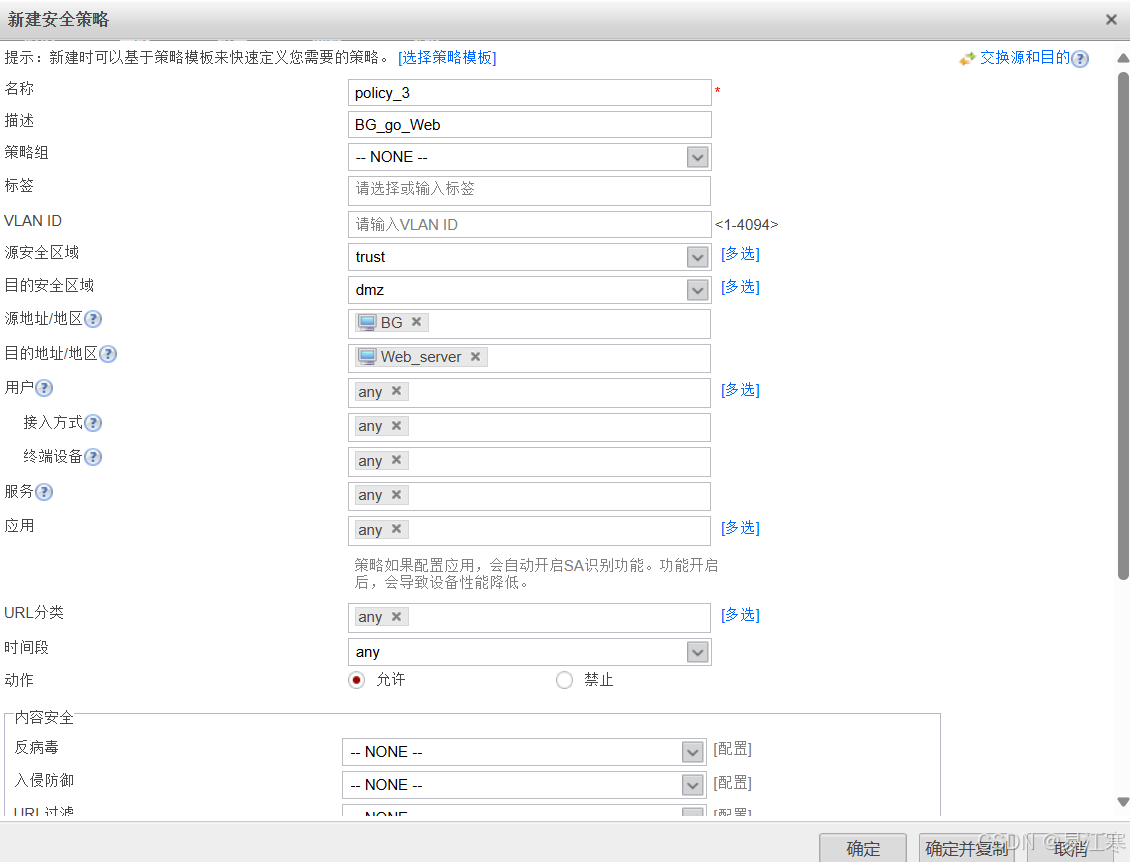Open the 时间段 any dropdown
The width and height of the screenshot is (1130, 862).
pos(697,652)
